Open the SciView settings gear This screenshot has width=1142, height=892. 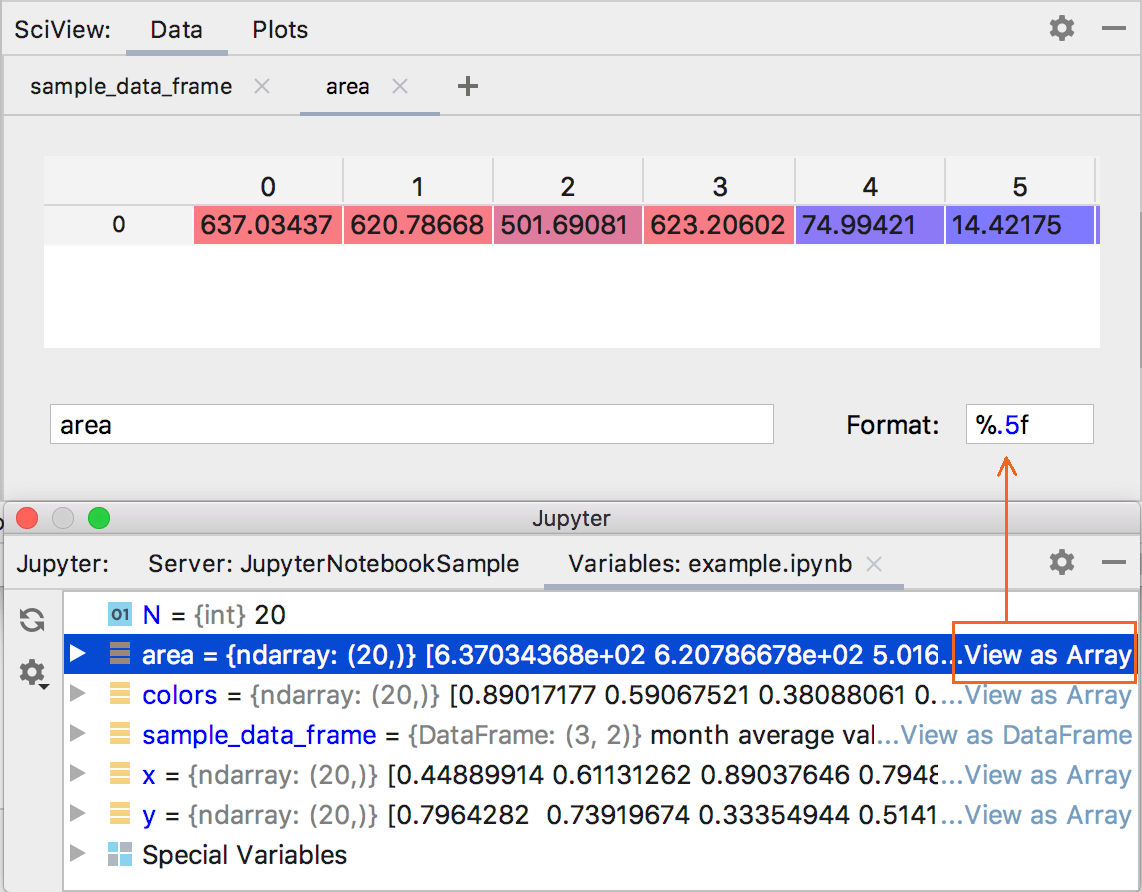1061,29
